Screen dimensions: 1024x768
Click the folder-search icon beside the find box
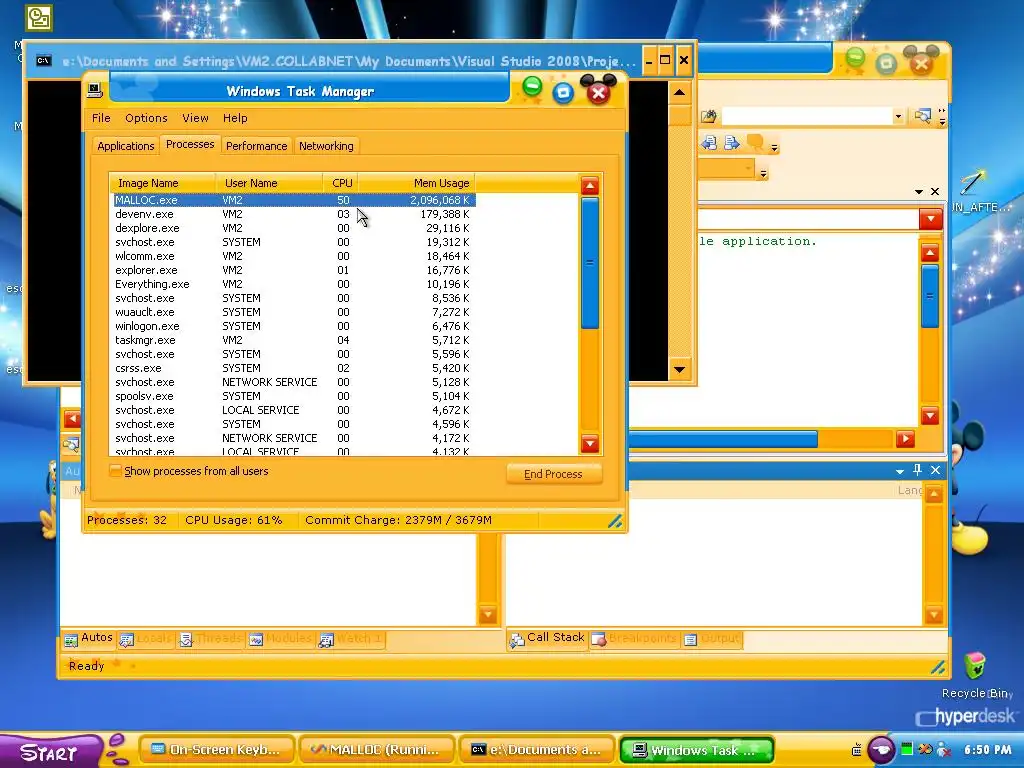(x=709, y=116)
